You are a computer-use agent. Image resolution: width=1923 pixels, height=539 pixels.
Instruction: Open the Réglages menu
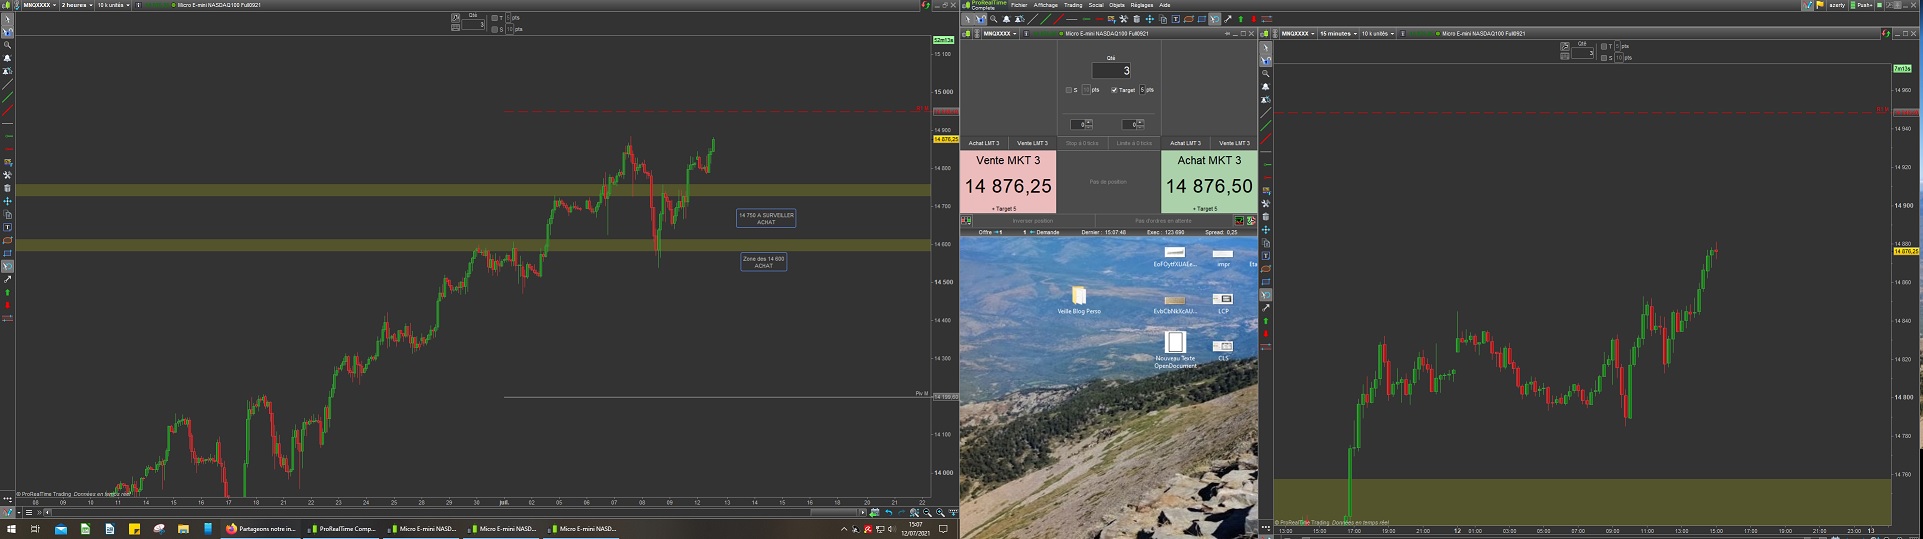(1141, 5)
